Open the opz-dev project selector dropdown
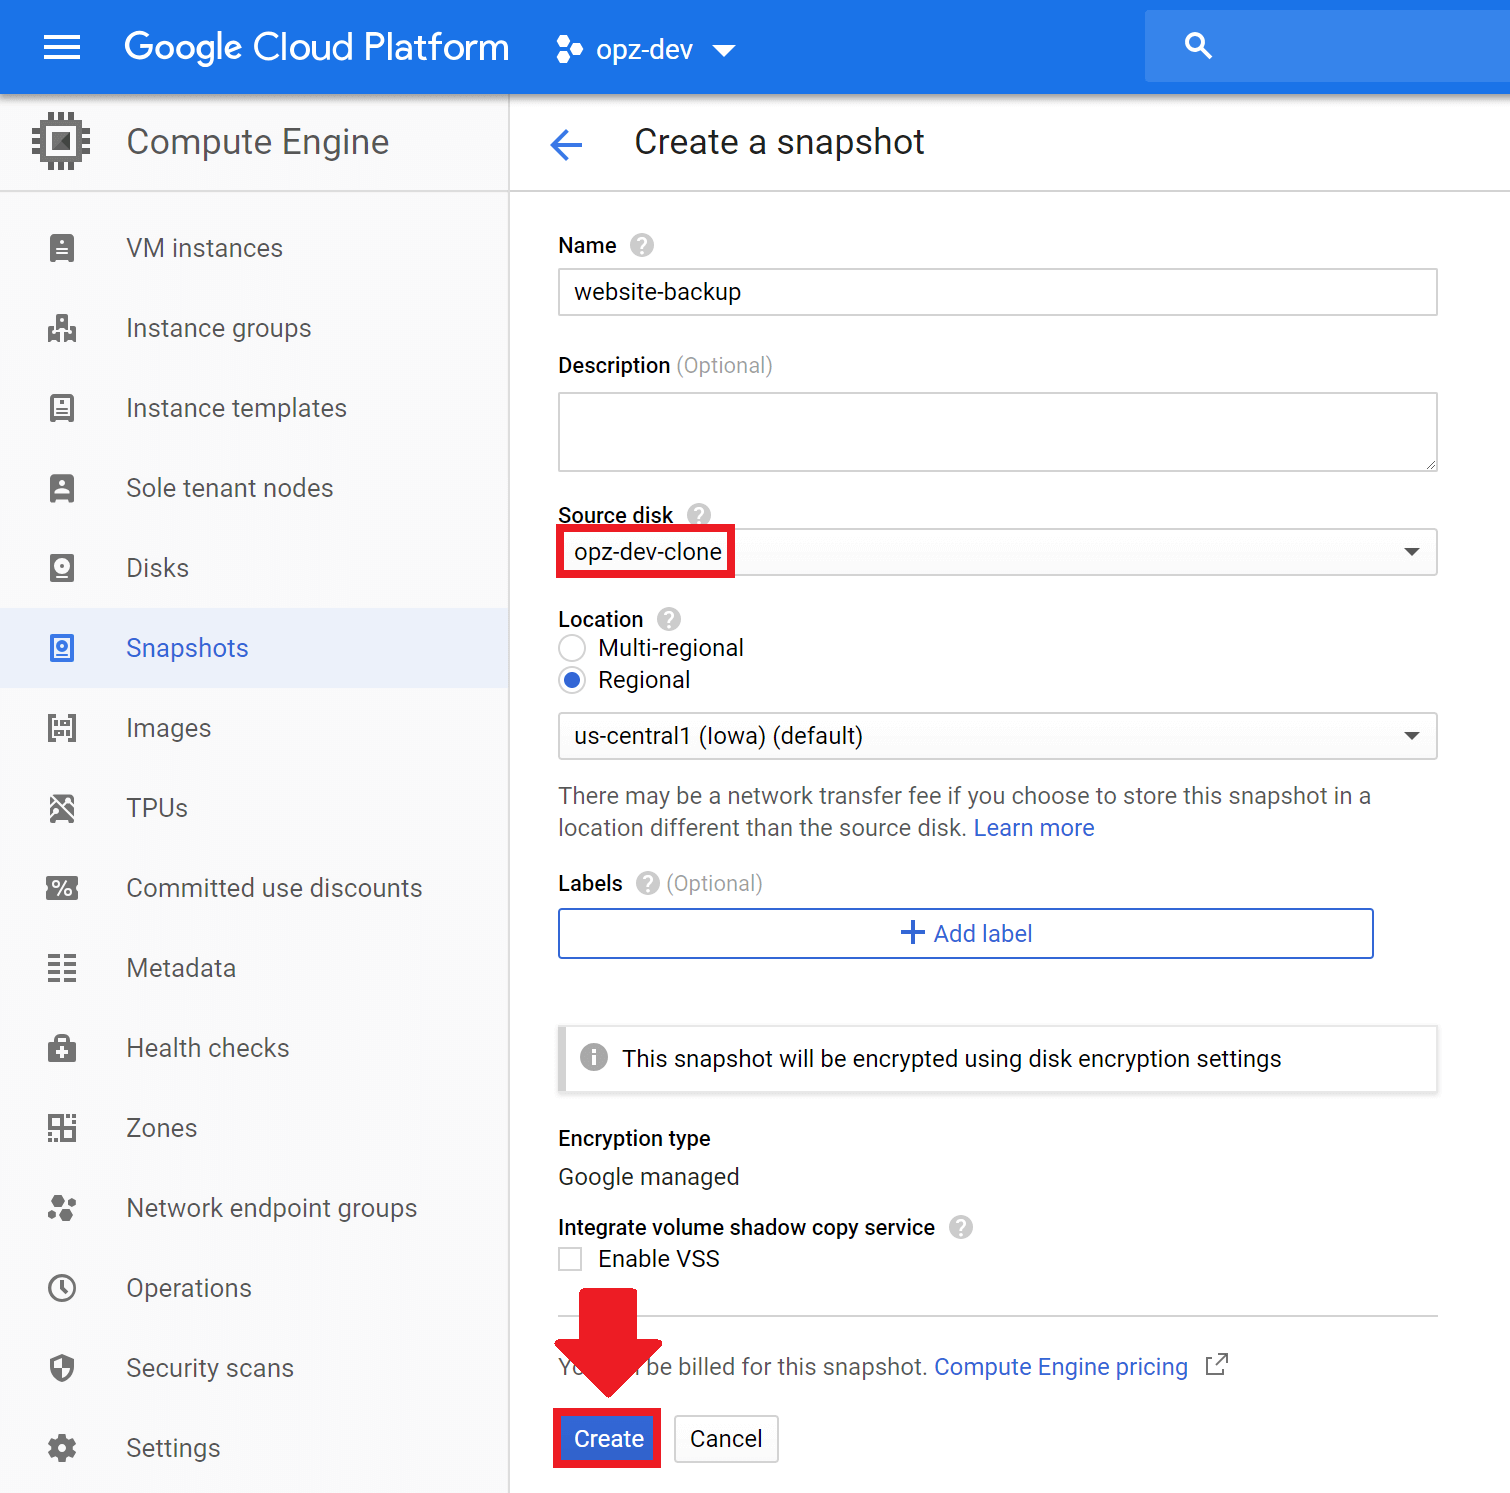Screen dimensions: 1510x1493 point(646,49)
